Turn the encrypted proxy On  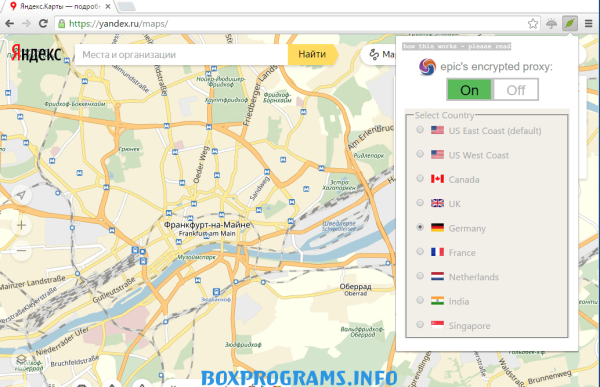click(x=470, y=90)
